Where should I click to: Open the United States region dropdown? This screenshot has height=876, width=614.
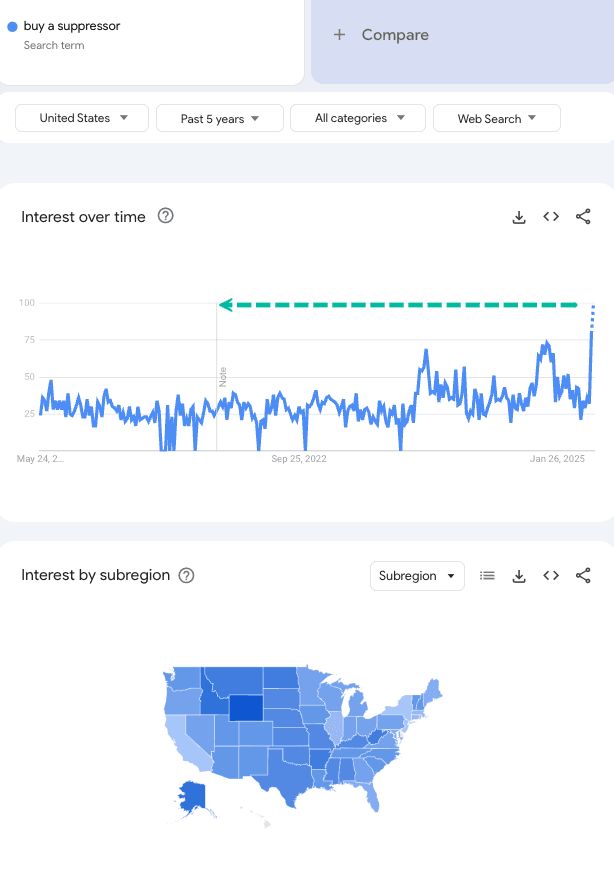click(x=82, y=118)
